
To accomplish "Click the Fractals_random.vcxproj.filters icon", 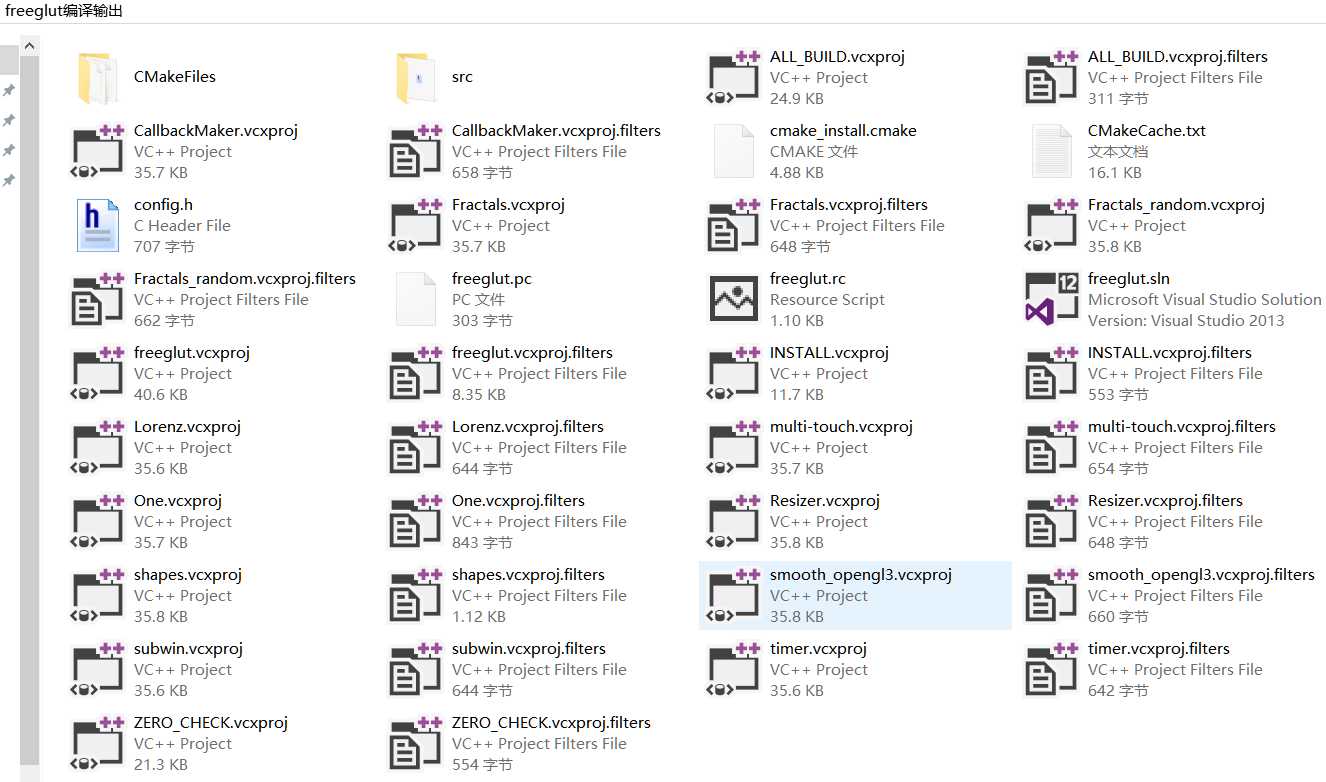I will (98, 300).
